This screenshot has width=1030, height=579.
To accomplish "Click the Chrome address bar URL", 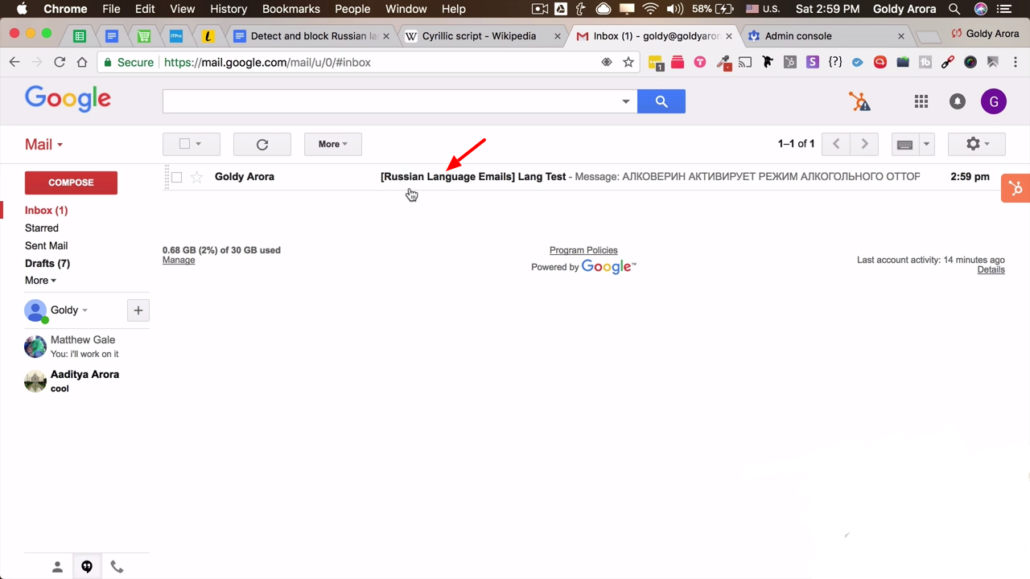I will click(267, 62).
